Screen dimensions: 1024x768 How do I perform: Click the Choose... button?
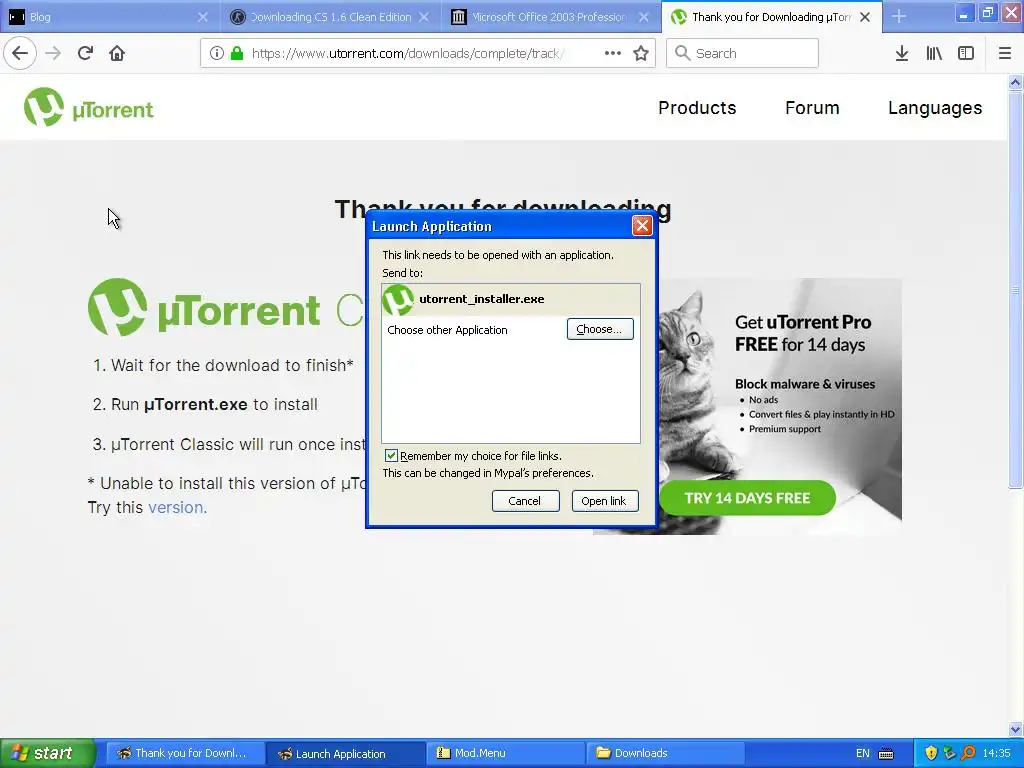click(x=600, y=329)
